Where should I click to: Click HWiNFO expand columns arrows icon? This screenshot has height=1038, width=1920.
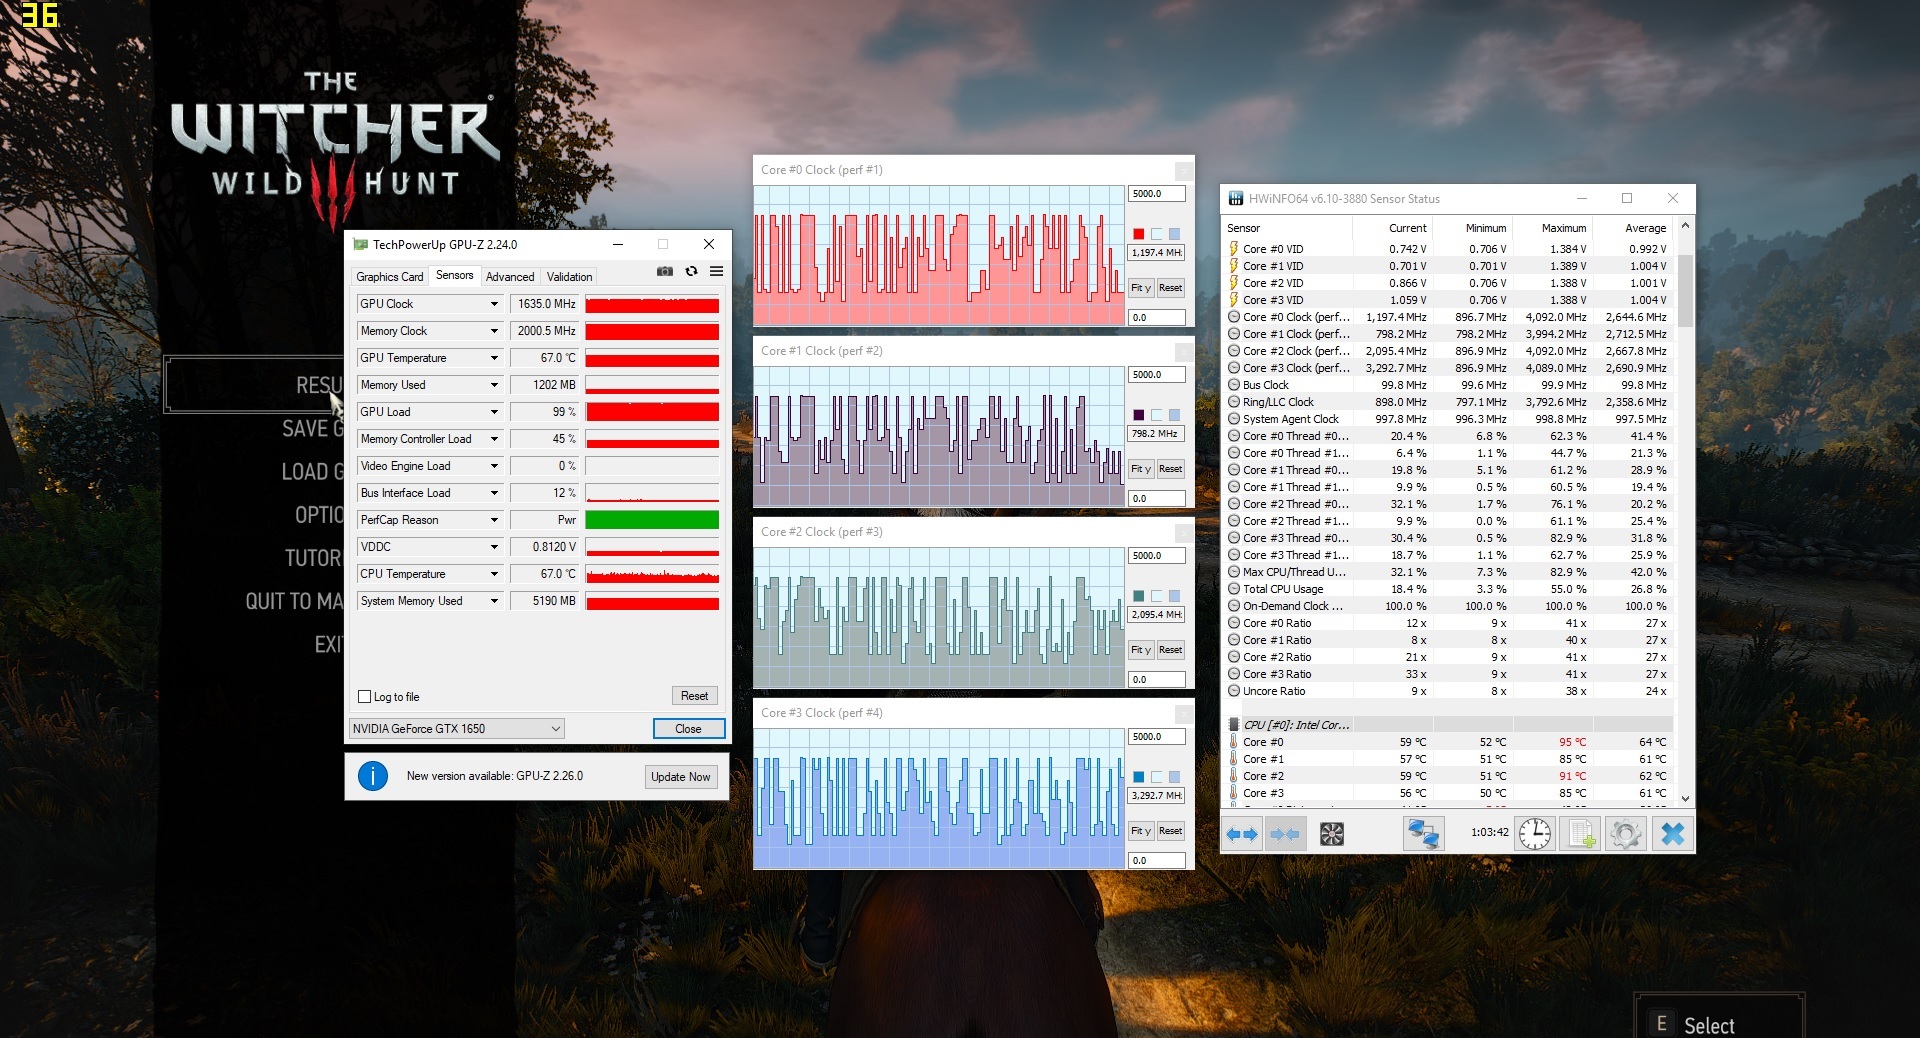coord(1242,833)
